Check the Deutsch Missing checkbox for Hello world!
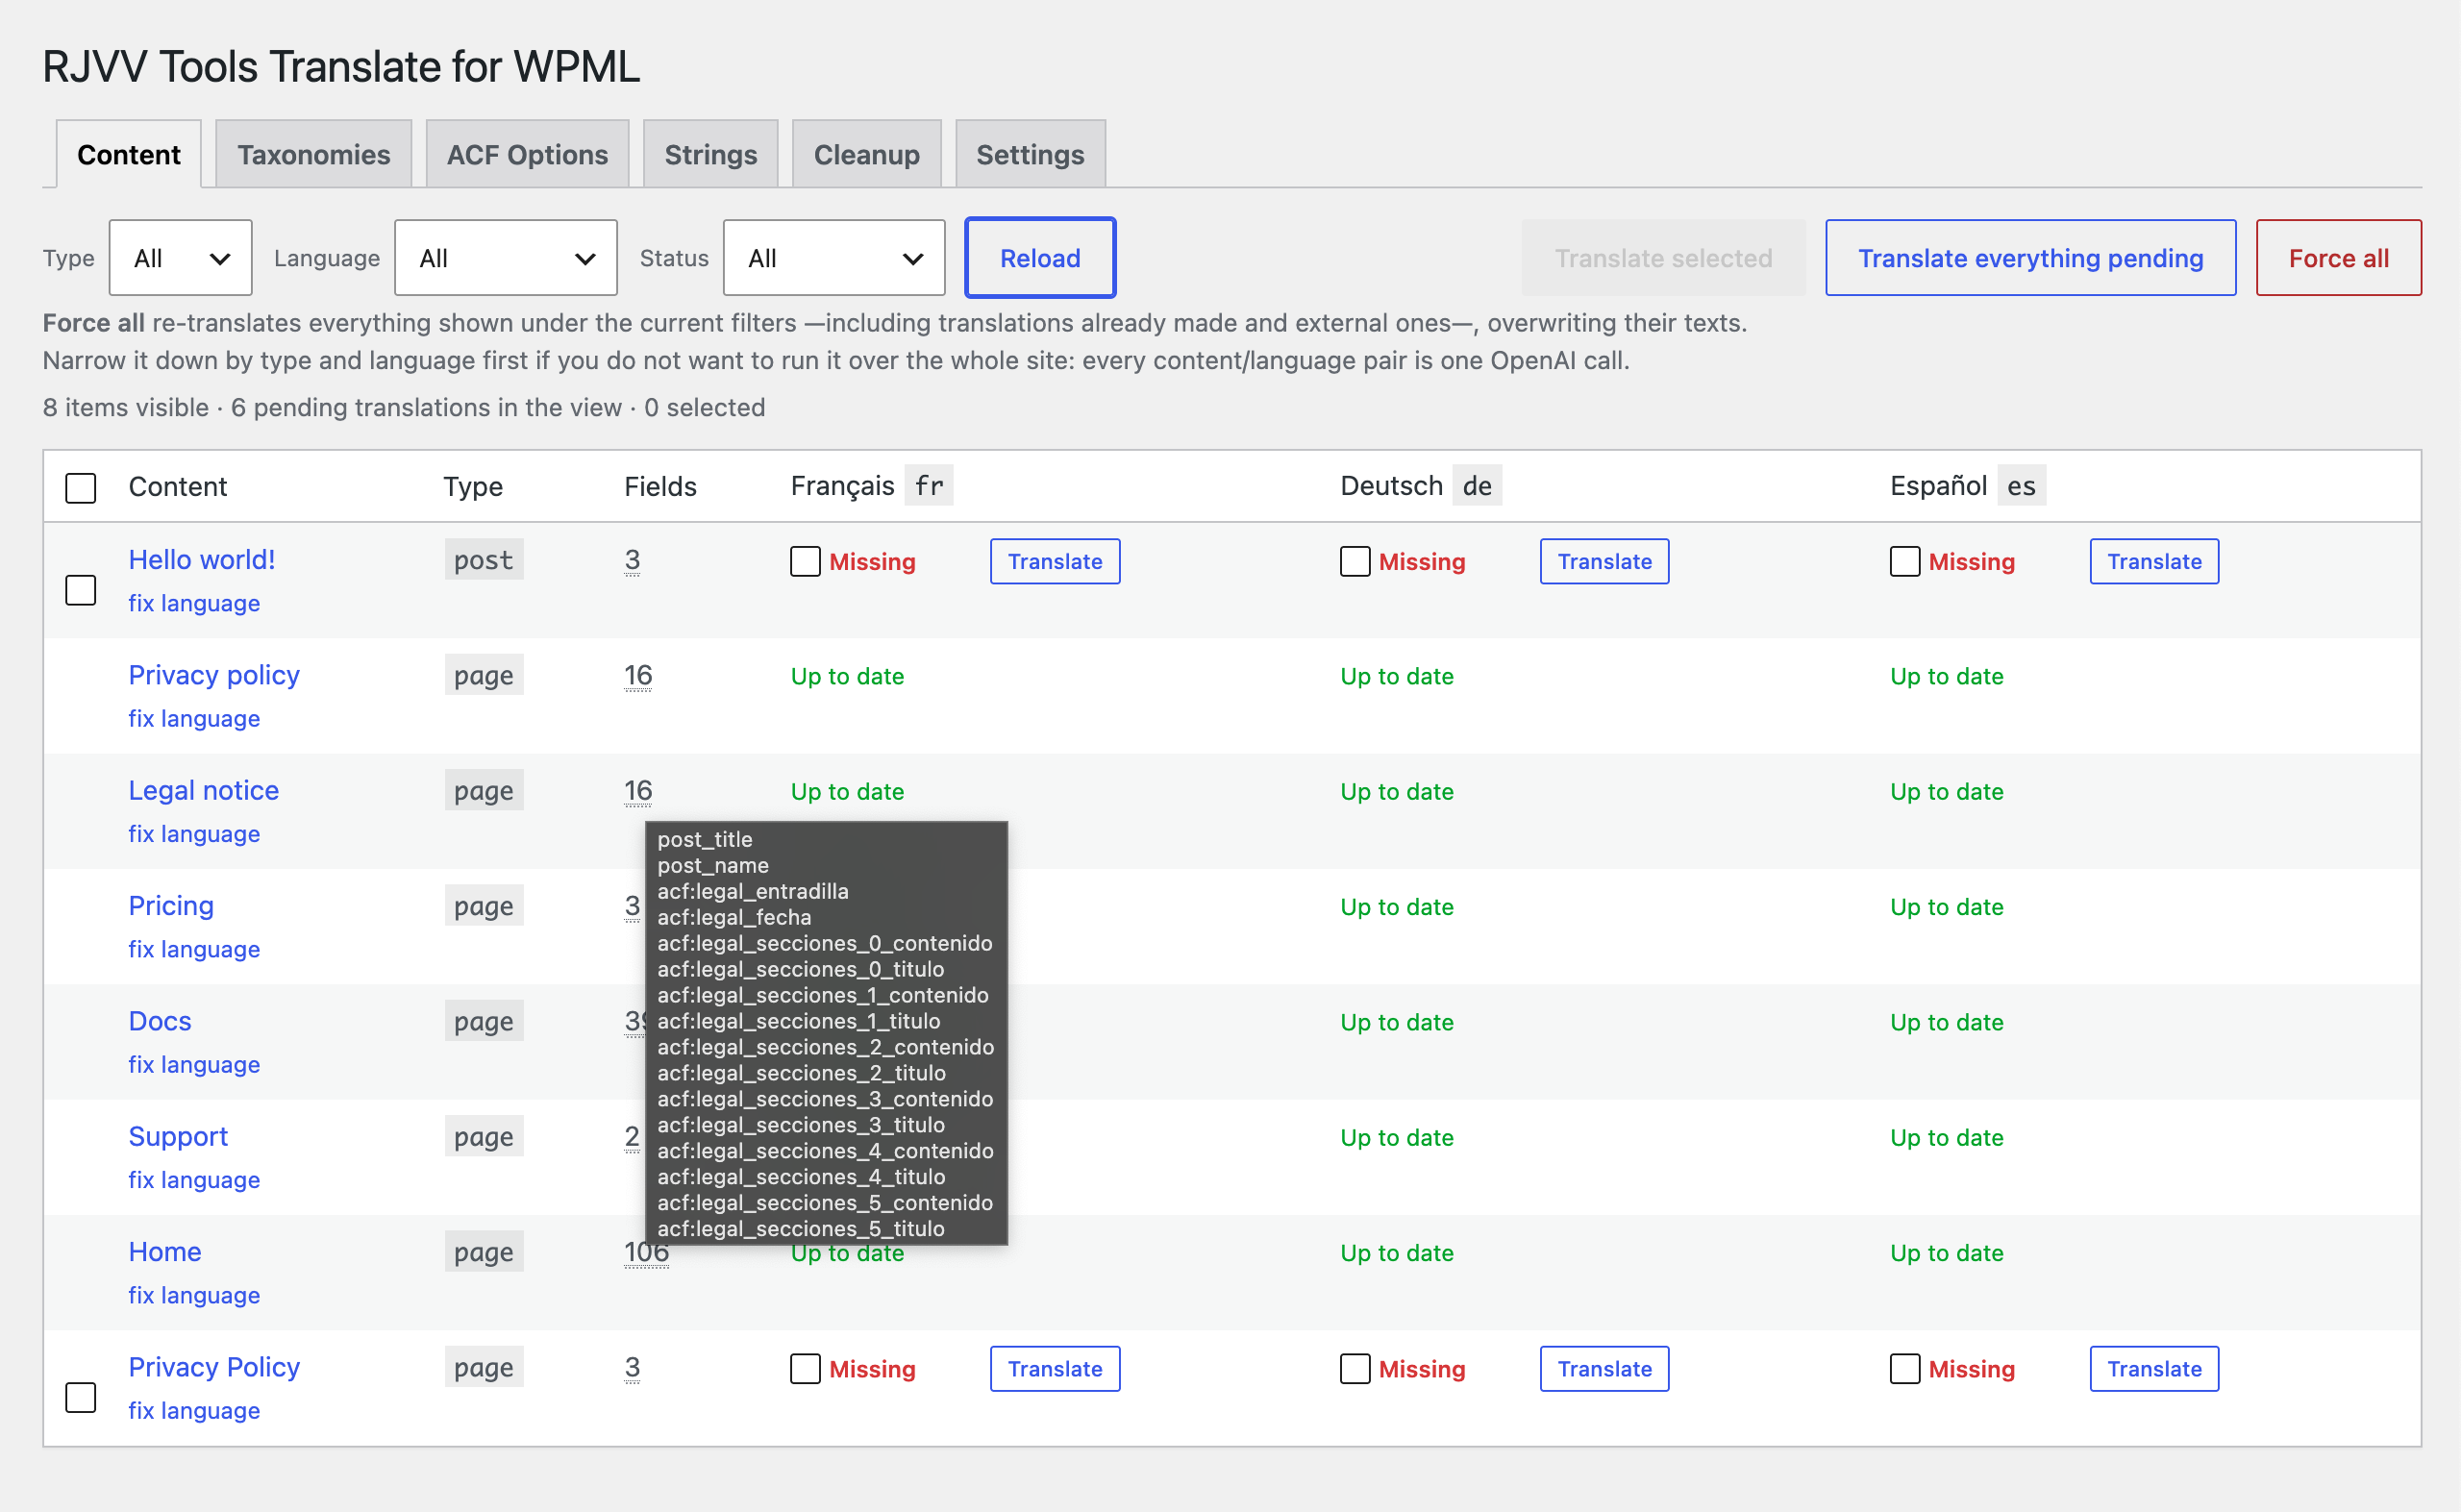 [x=1355, y=561]
